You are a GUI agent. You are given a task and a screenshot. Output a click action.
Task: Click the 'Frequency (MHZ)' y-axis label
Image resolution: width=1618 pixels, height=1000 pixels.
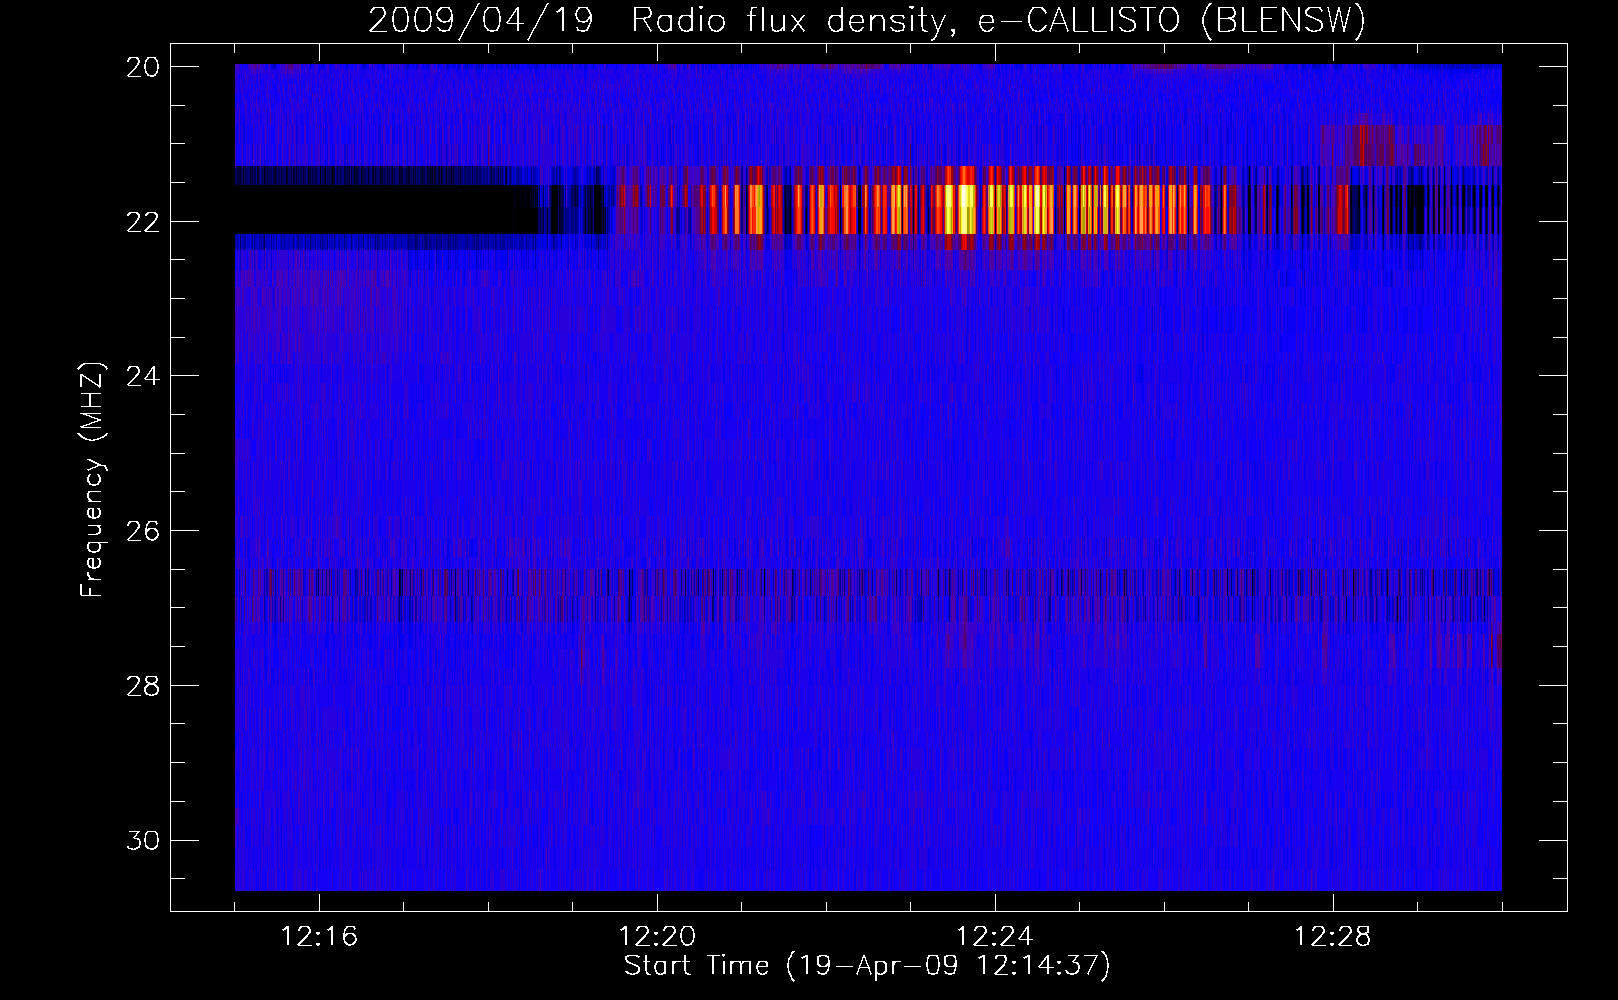click(x=91, y=480)
